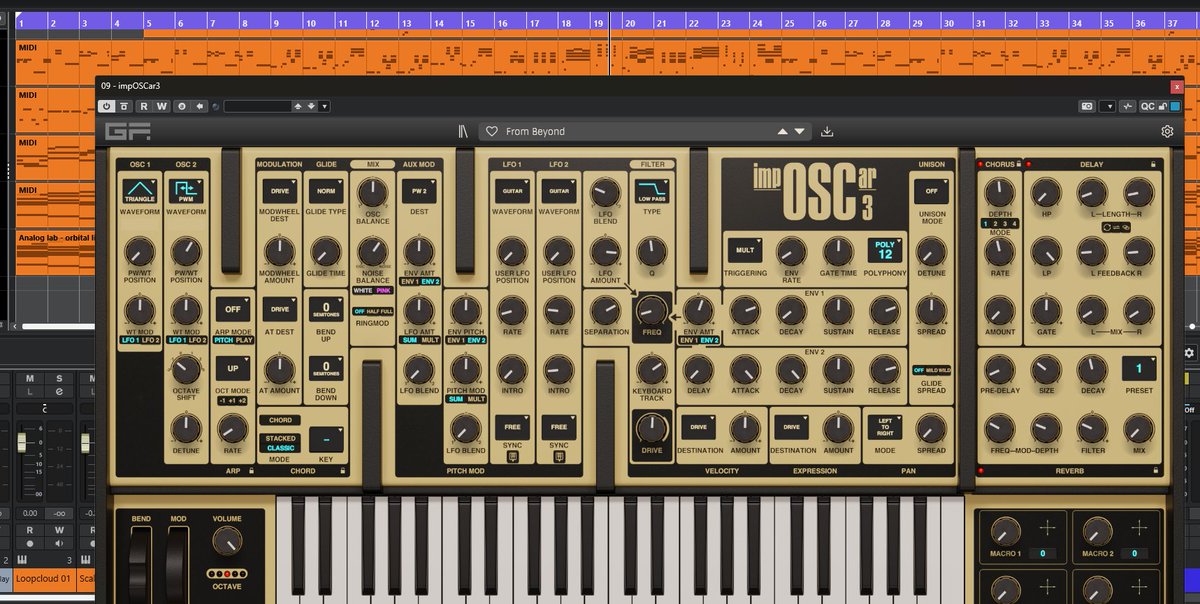
Task: Click the save/download preset icon
Action: coord(827,131)
